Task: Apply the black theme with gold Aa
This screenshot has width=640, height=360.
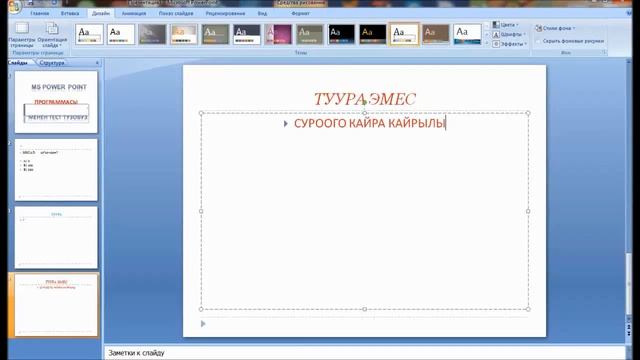Action: point(373,34)
